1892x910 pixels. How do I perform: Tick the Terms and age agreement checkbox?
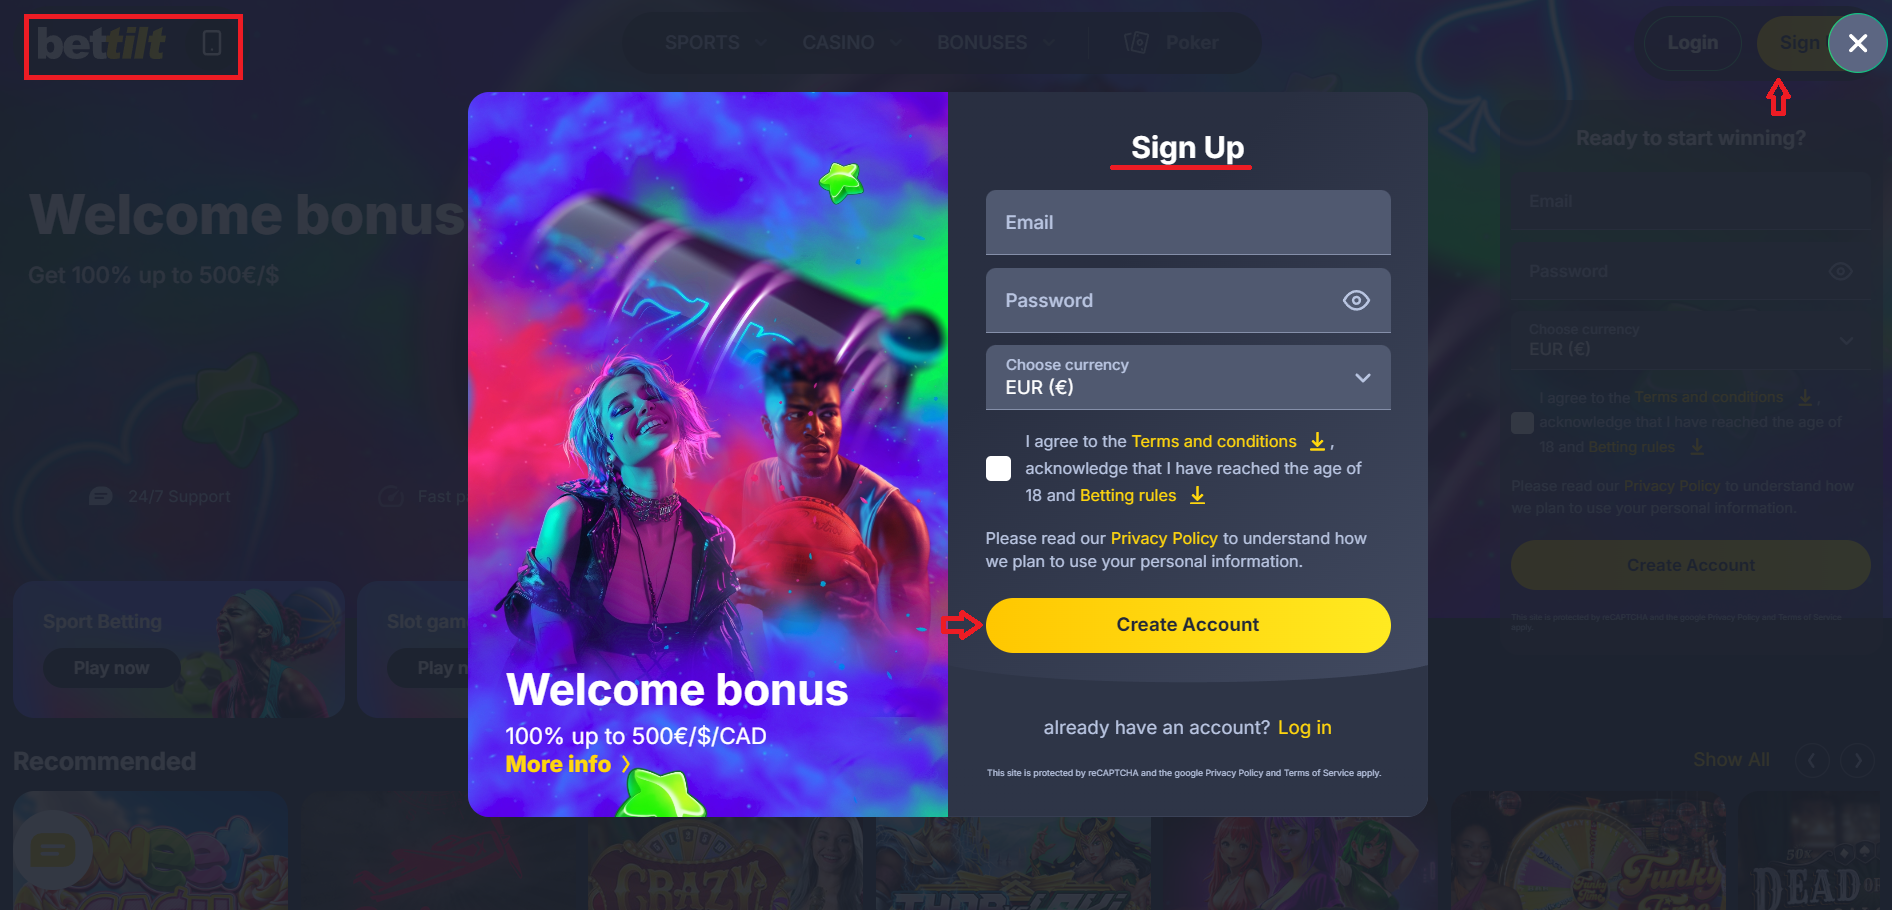[x=998, y=468]
